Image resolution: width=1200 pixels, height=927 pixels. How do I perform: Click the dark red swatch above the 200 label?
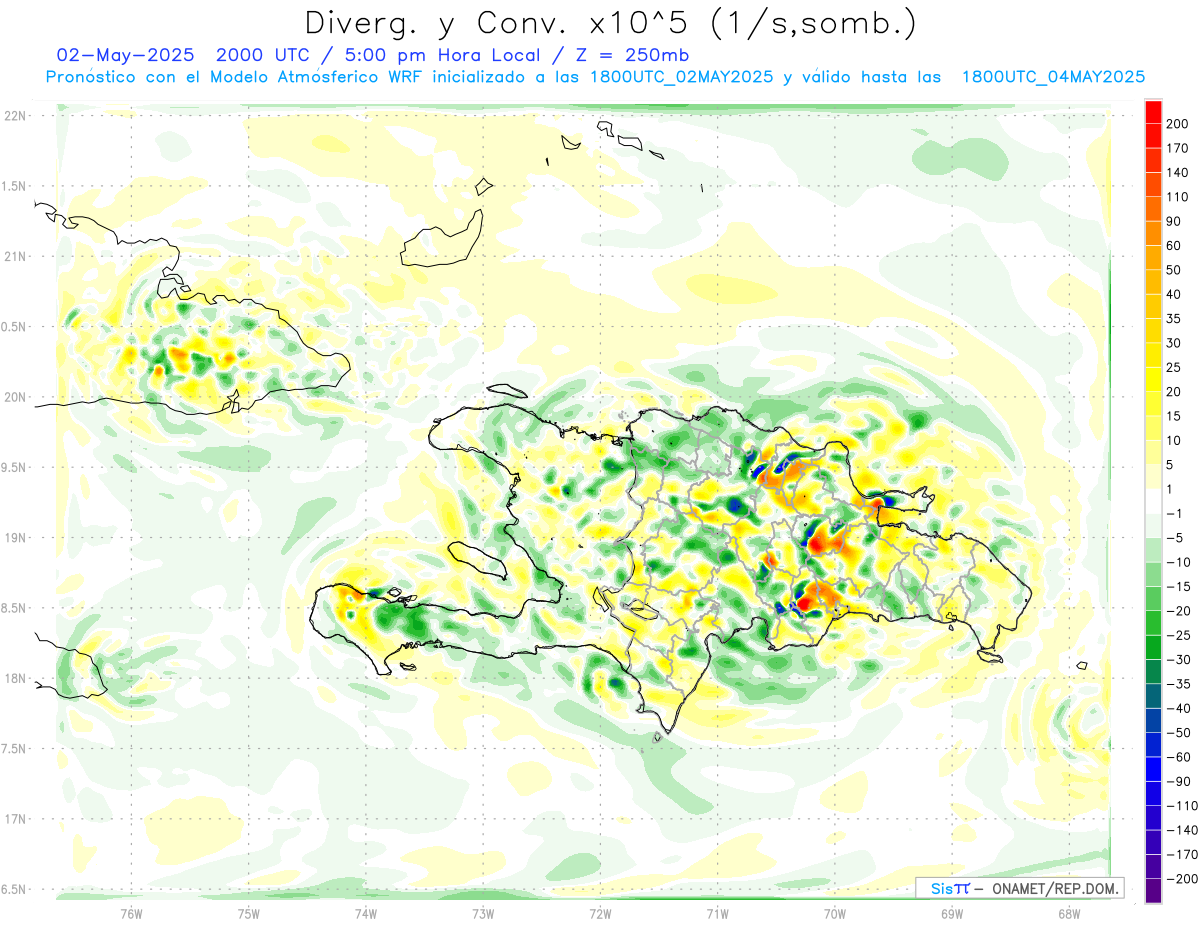point(1153,112)
